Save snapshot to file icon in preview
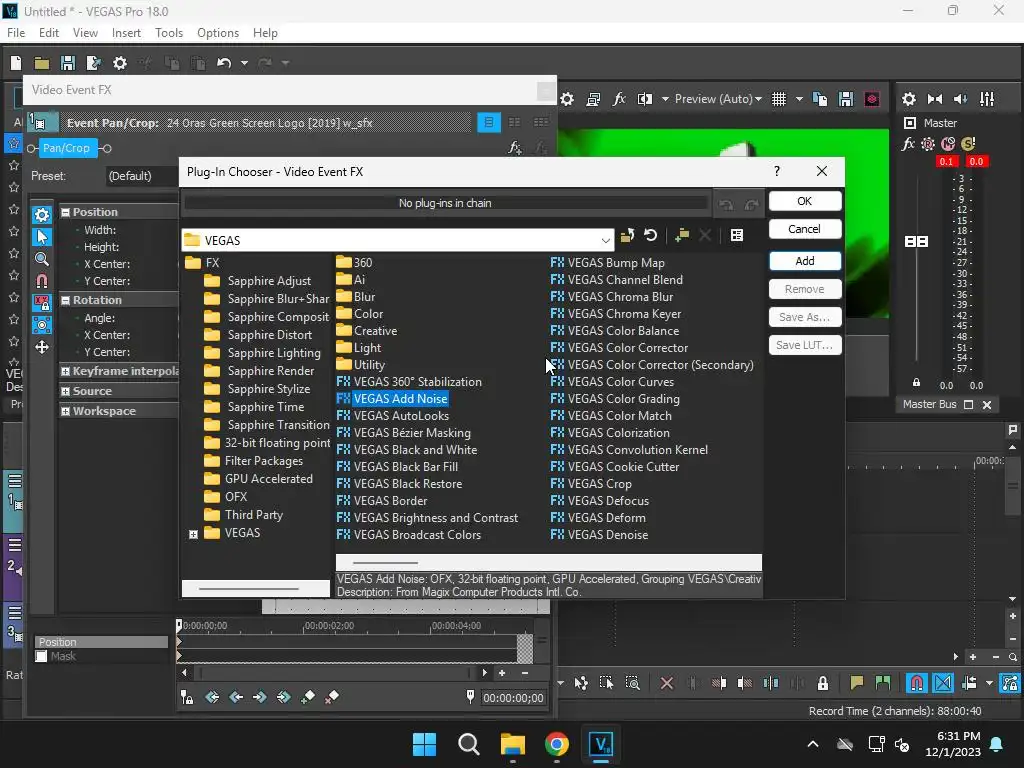 coord(846,99)
